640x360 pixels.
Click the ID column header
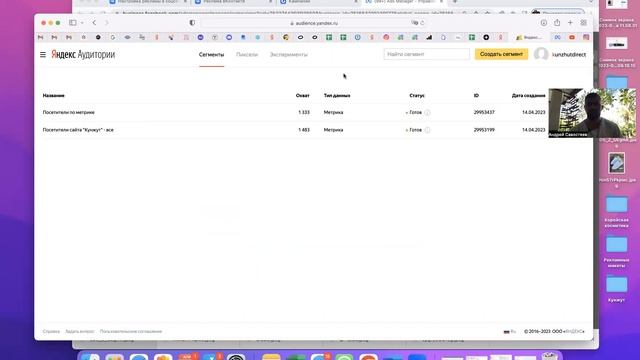[x=476, y=96]
